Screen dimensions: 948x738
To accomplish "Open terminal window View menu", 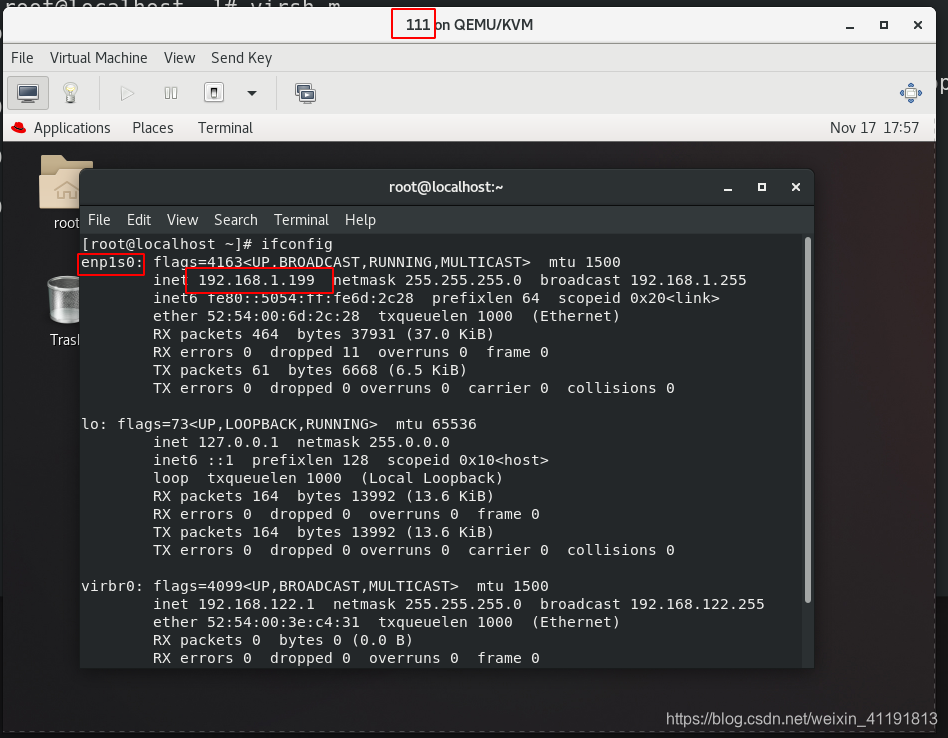I will tap(183, 220).
